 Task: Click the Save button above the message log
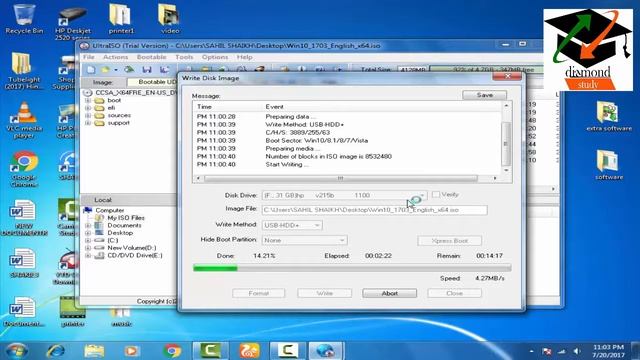(484, 95)
